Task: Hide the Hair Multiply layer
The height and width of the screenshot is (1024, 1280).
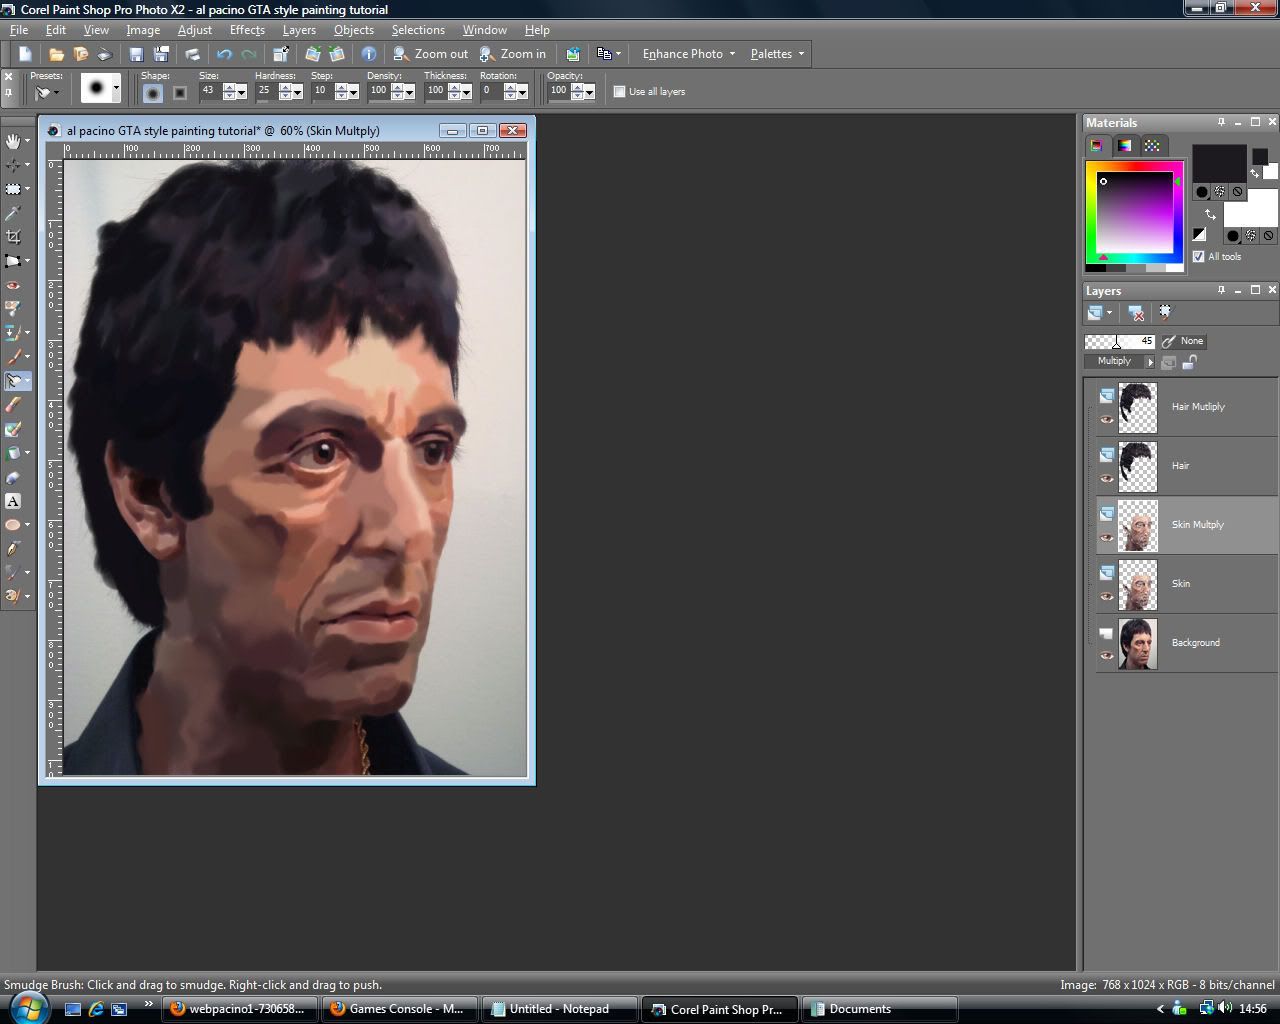Action: click(1106, 419)
